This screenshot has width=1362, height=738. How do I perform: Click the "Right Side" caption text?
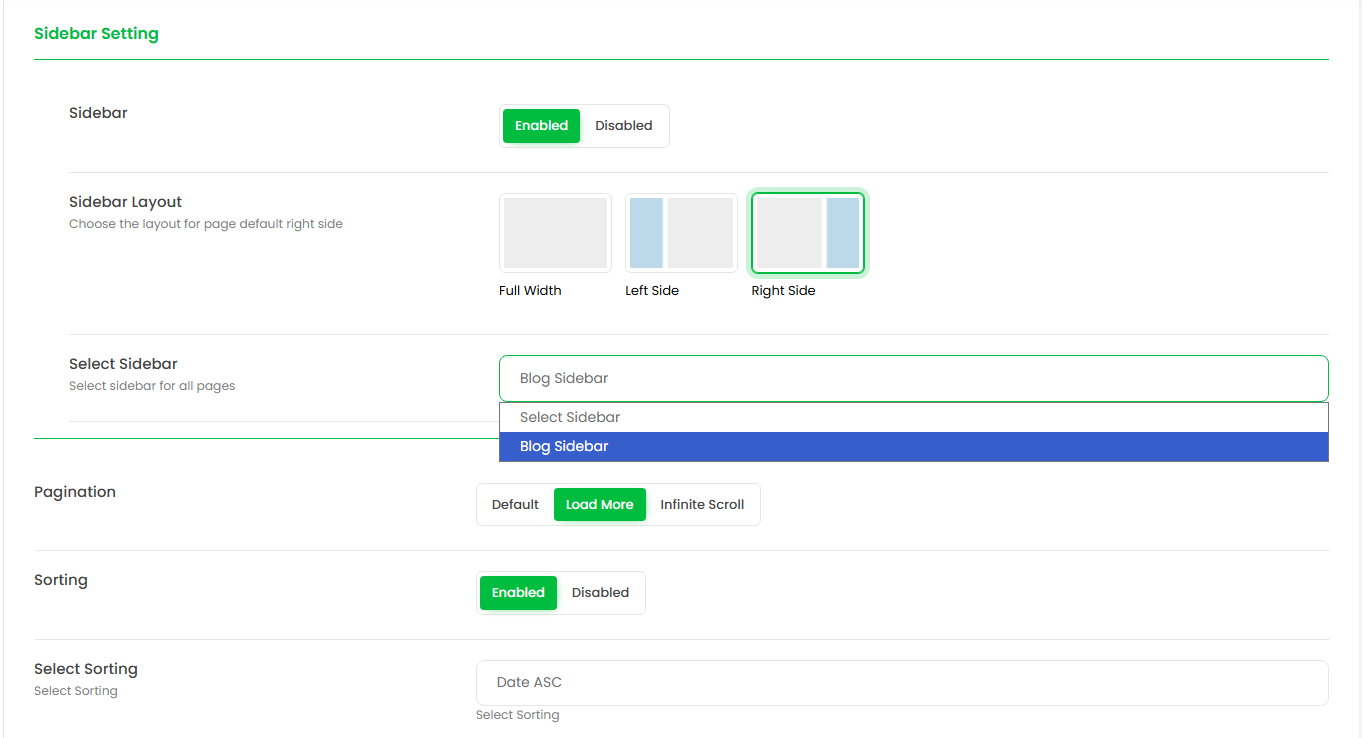(783, 291)
